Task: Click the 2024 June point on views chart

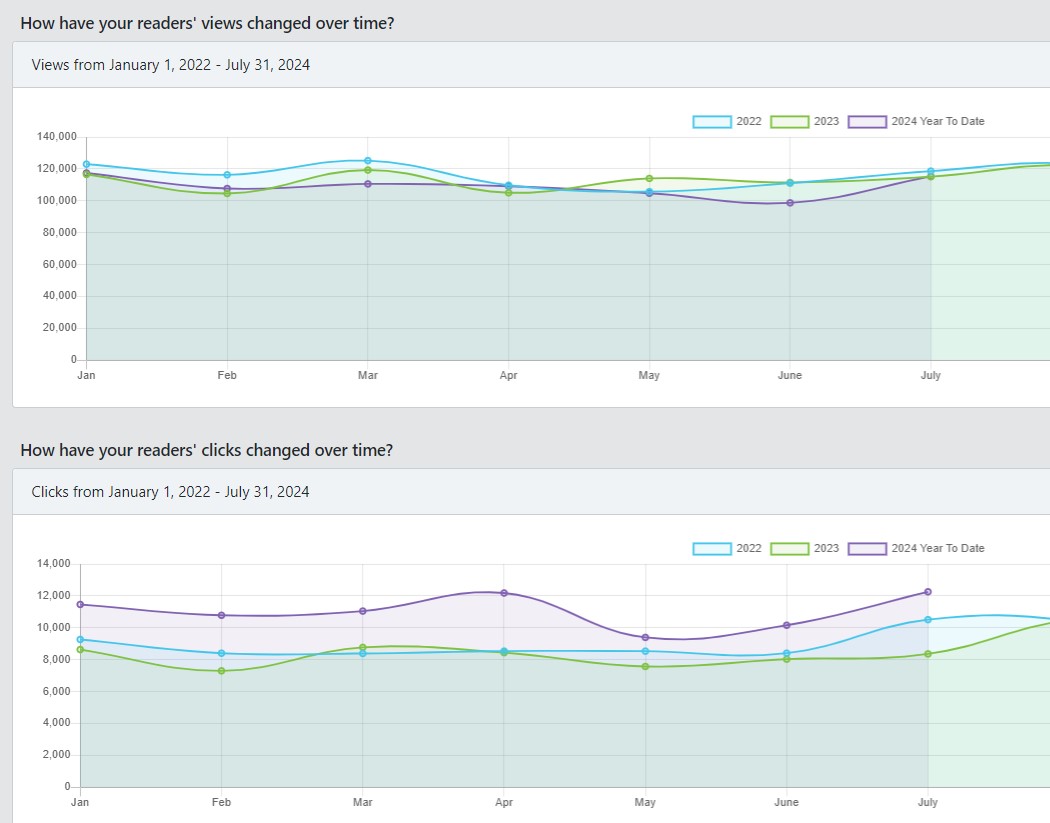Action: (x=790, y=203)
